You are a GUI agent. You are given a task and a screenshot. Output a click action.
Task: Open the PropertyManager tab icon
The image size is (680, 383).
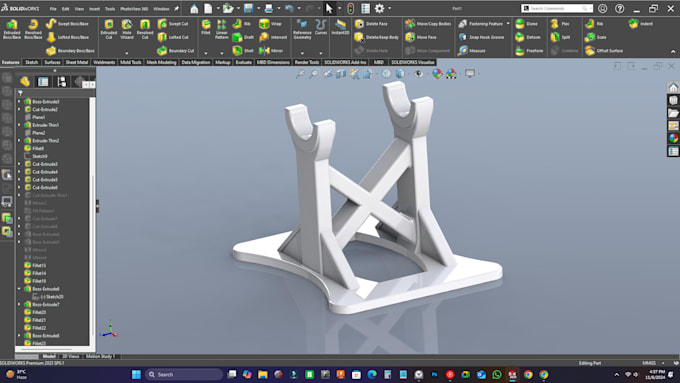point(43,82)
